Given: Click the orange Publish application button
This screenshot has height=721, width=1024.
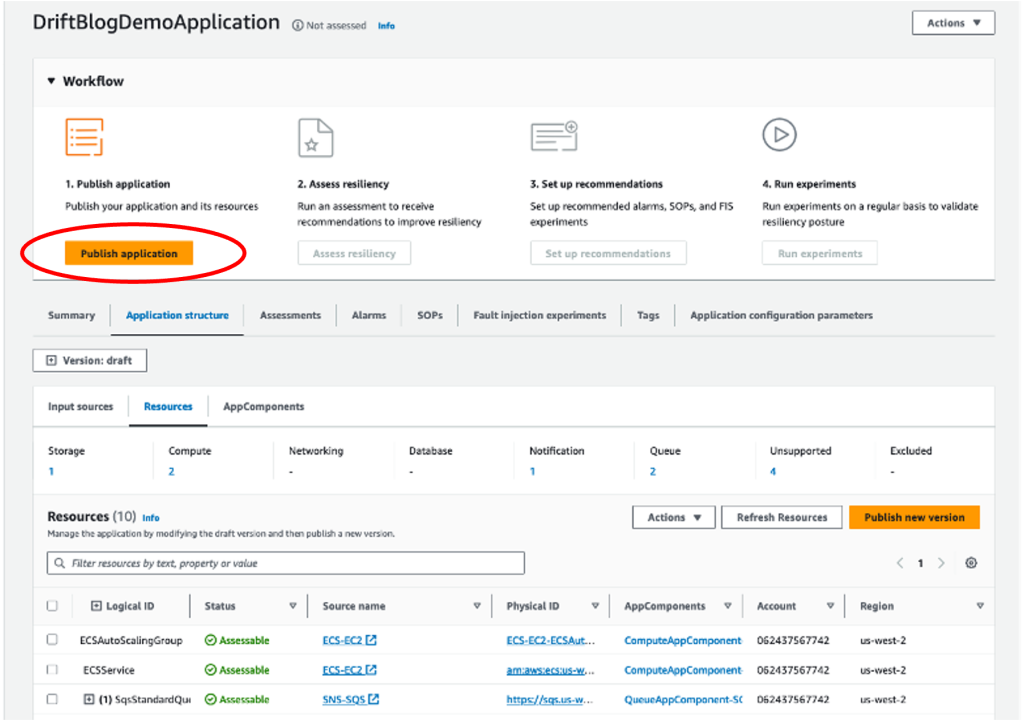Looking at the screenshot, I should (129, 253).
